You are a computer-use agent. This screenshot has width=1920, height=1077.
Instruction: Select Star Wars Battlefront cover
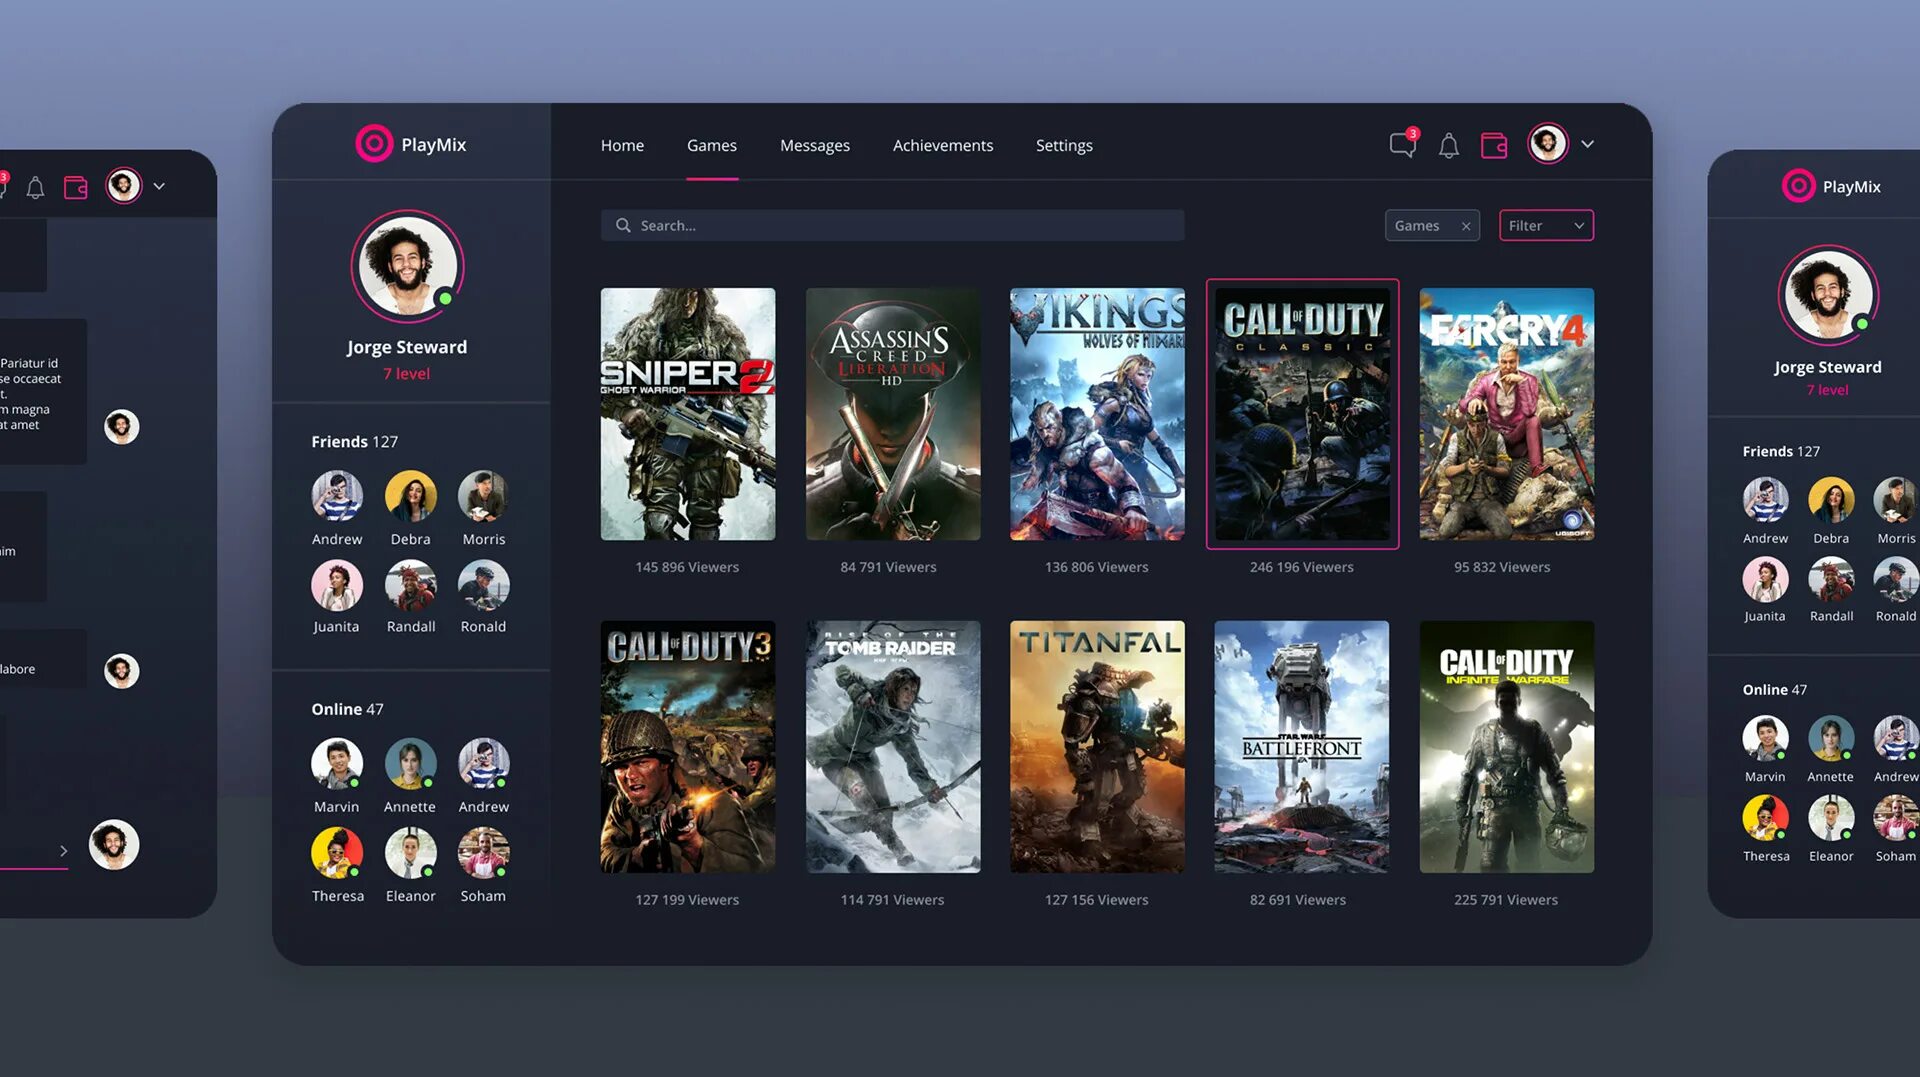tap(1302, 747)
